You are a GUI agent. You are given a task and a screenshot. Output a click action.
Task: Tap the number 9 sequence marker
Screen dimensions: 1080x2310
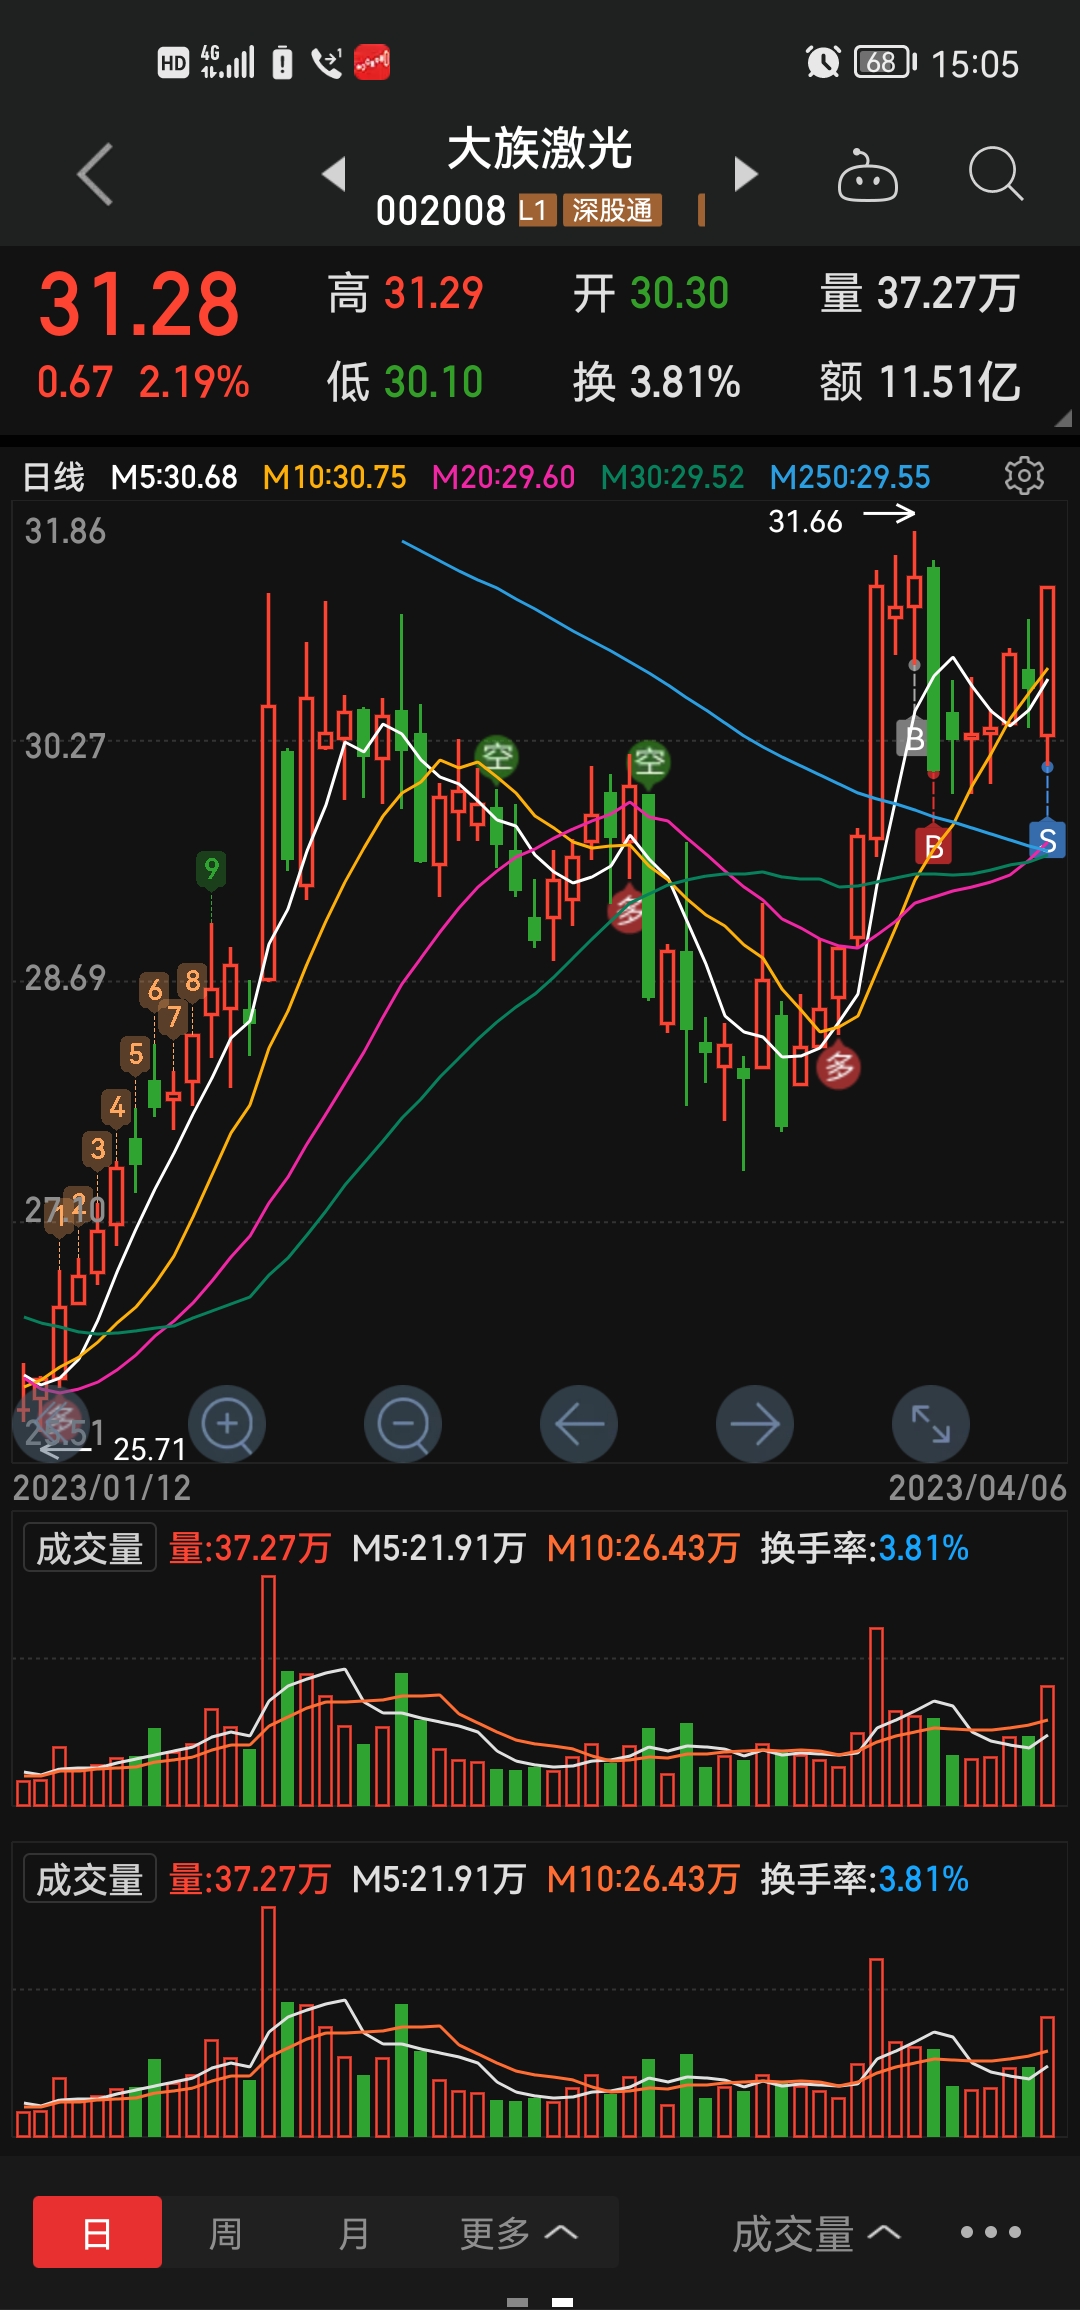coord(211,868)
